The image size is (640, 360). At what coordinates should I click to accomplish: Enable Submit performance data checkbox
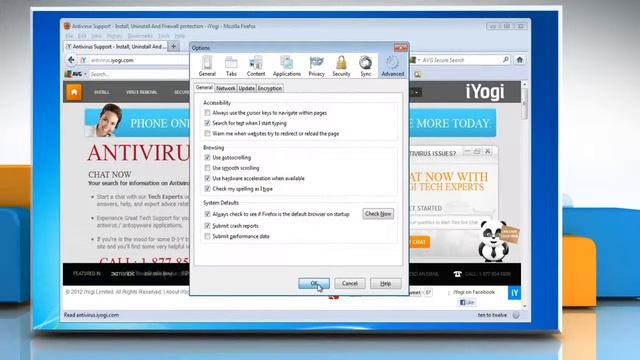(207, 236)
